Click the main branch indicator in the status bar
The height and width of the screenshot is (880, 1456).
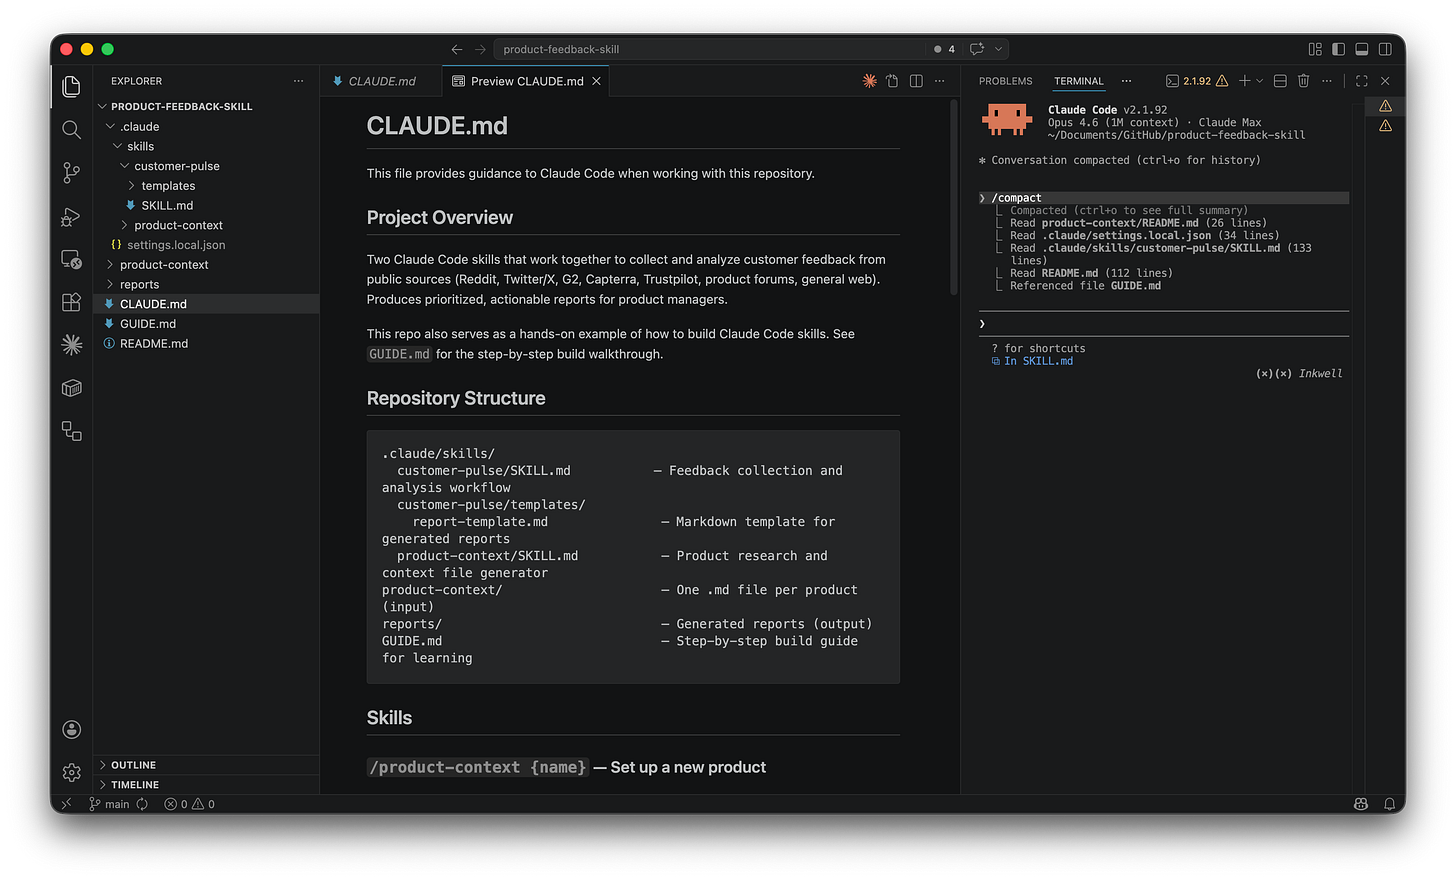[x=114, y=803]
